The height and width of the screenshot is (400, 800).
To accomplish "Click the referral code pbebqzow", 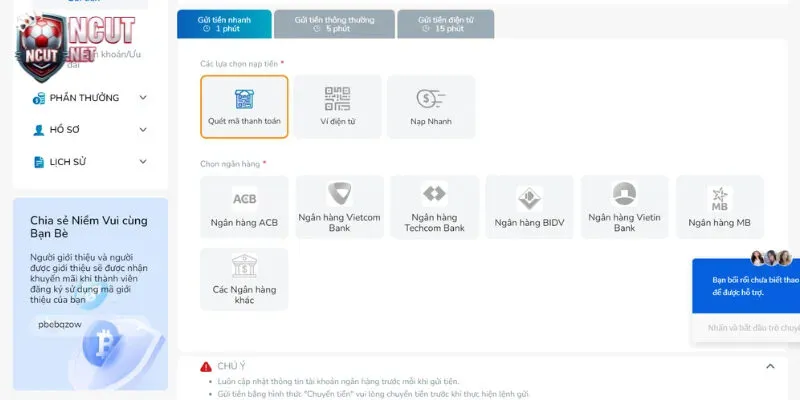I will [60, 324].
